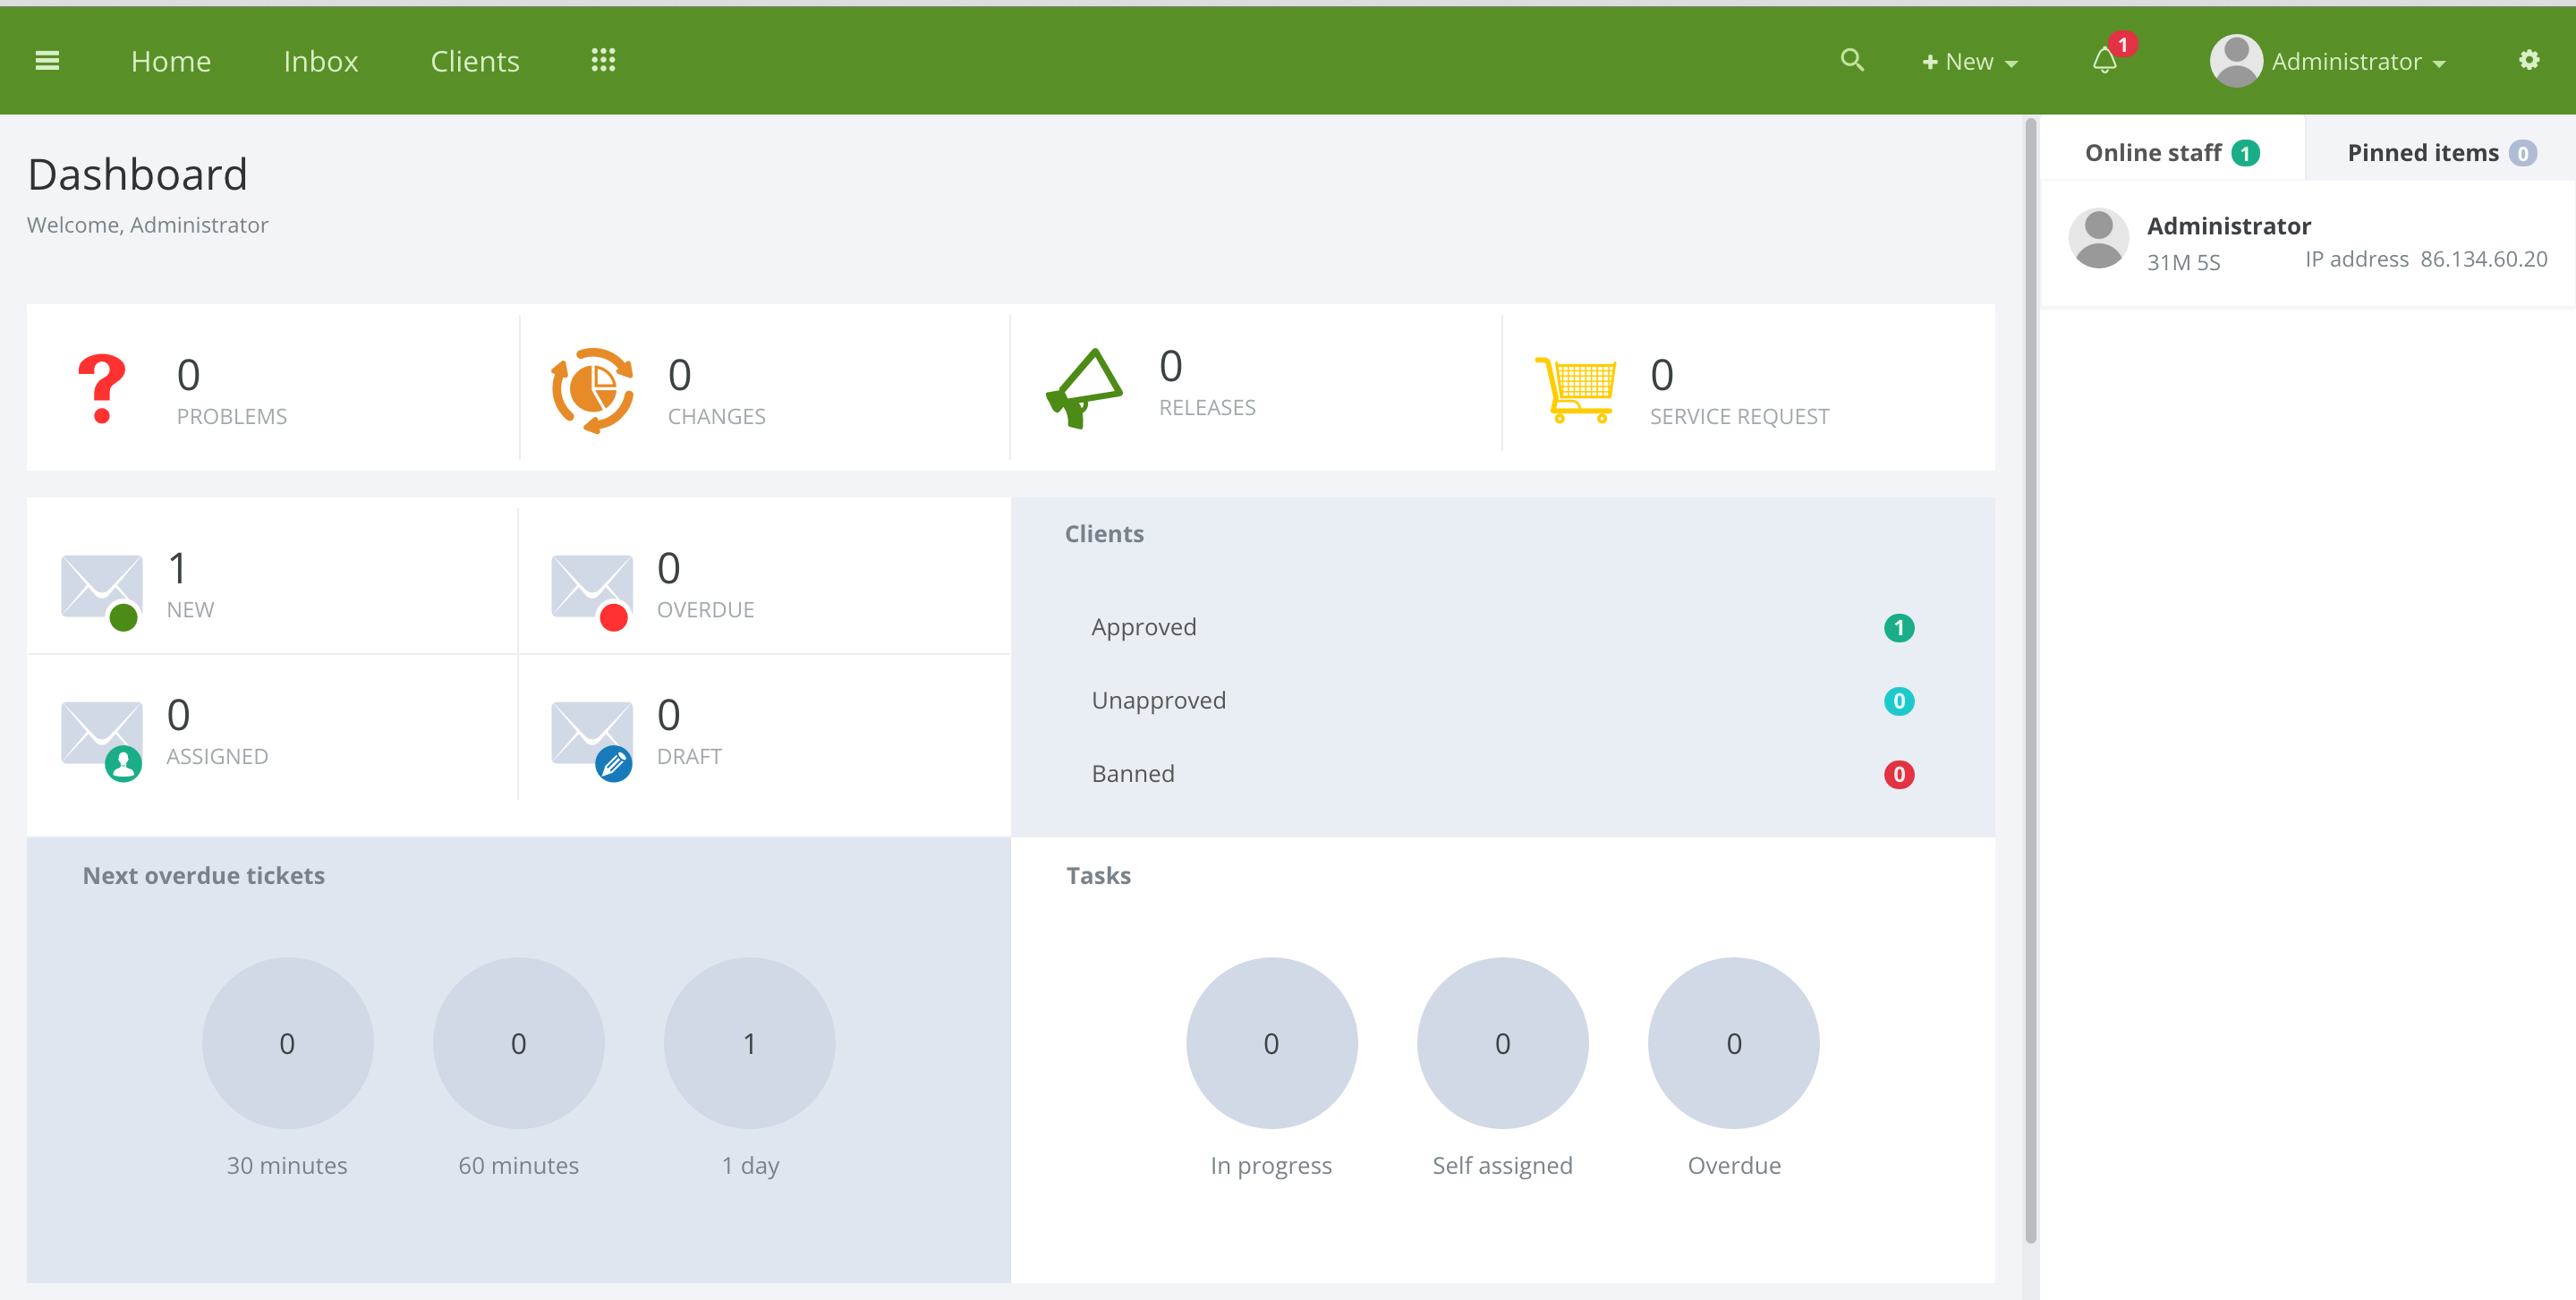Click the yellow shopping cart icon
The width and height of the screenshot is (2576, 1300).
(x=1576, y=390)
